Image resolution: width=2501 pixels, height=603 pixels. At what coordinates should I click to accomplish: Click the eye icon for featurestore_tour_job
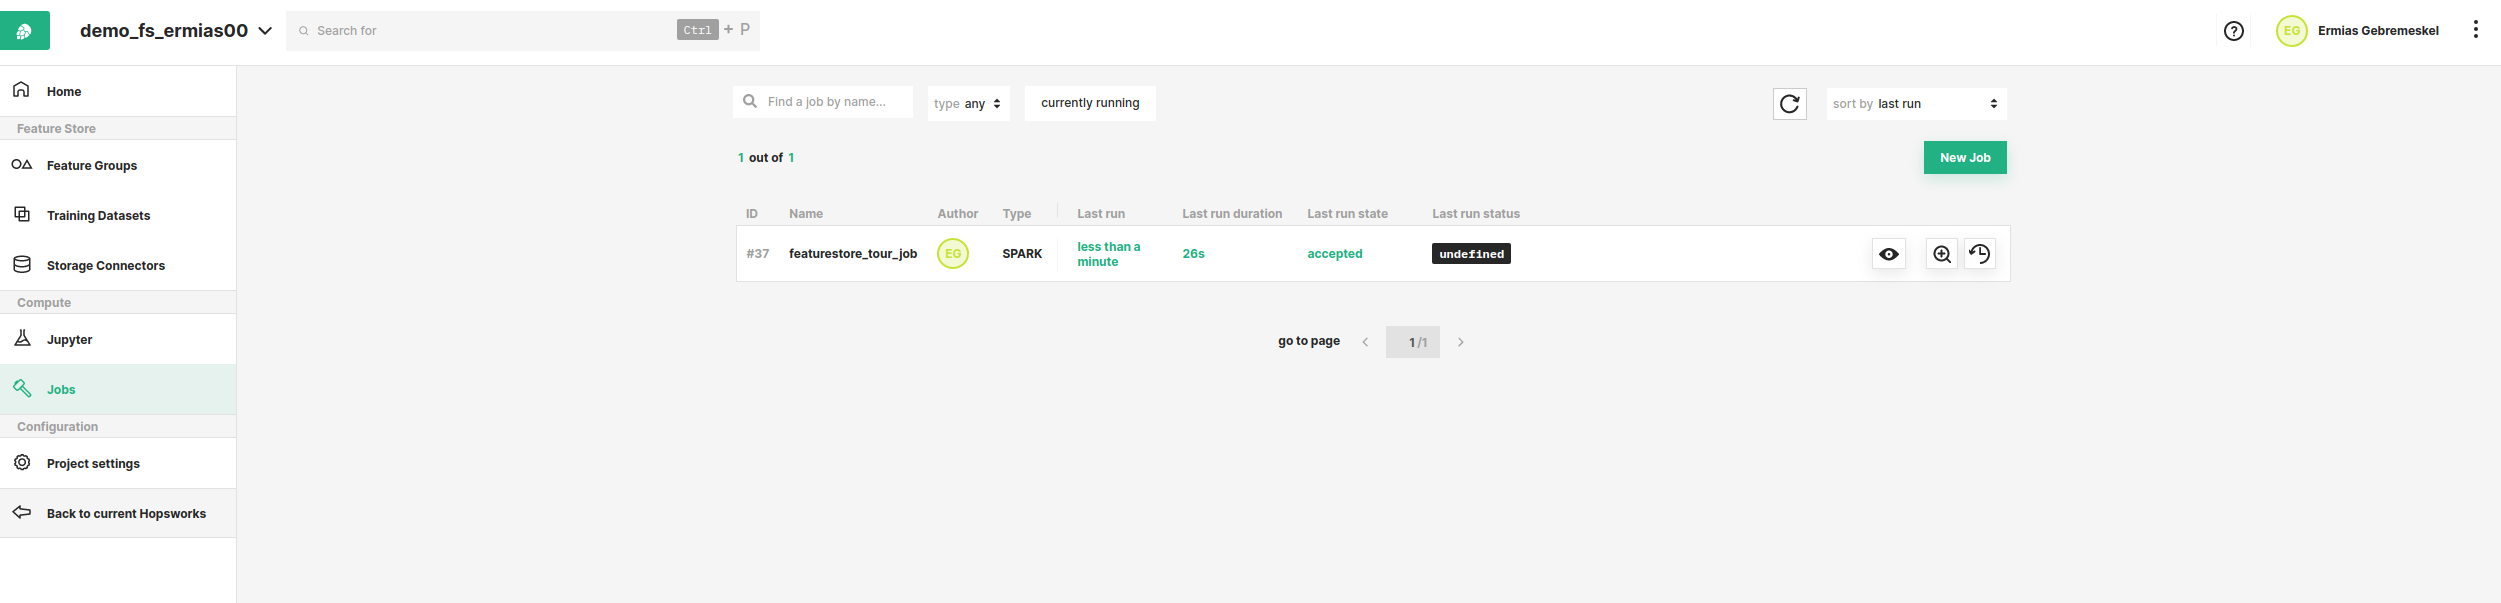click(x=1888, y=254)
